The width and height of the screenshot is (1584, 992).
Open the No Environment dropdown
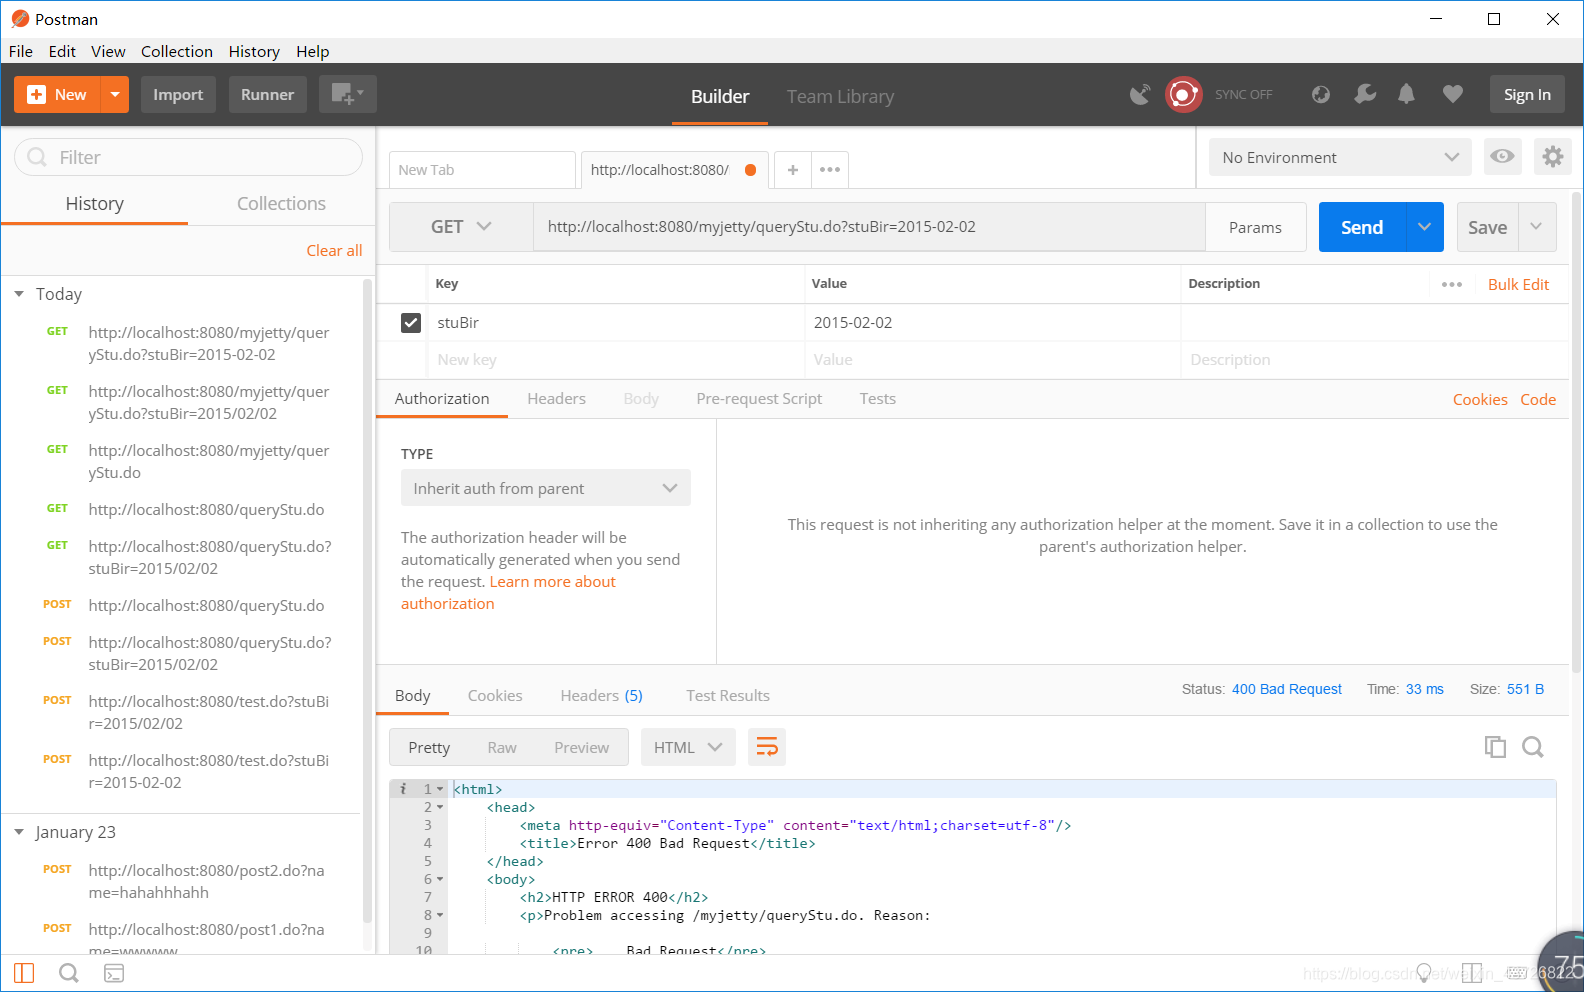[x=1340, y=157]
